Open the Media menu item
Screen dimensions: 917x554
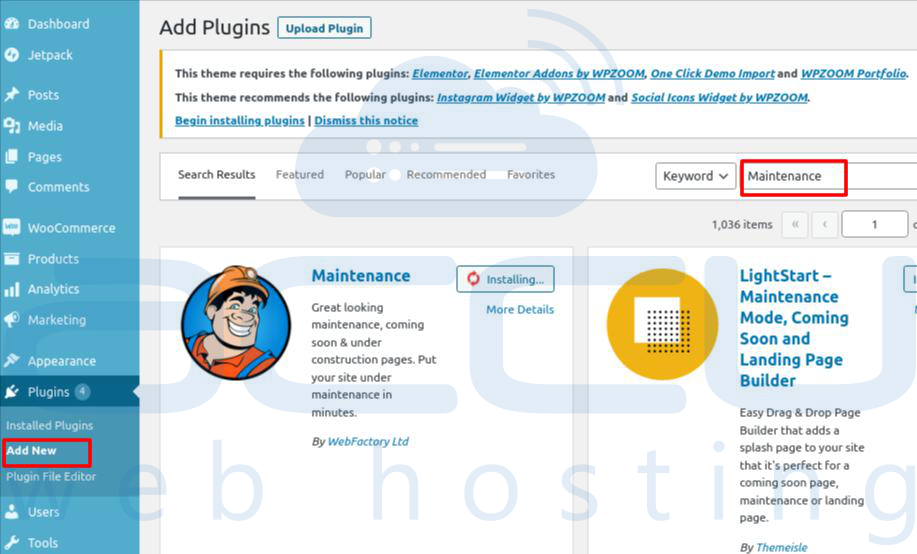pyautogui.click(x=45, y=126)
